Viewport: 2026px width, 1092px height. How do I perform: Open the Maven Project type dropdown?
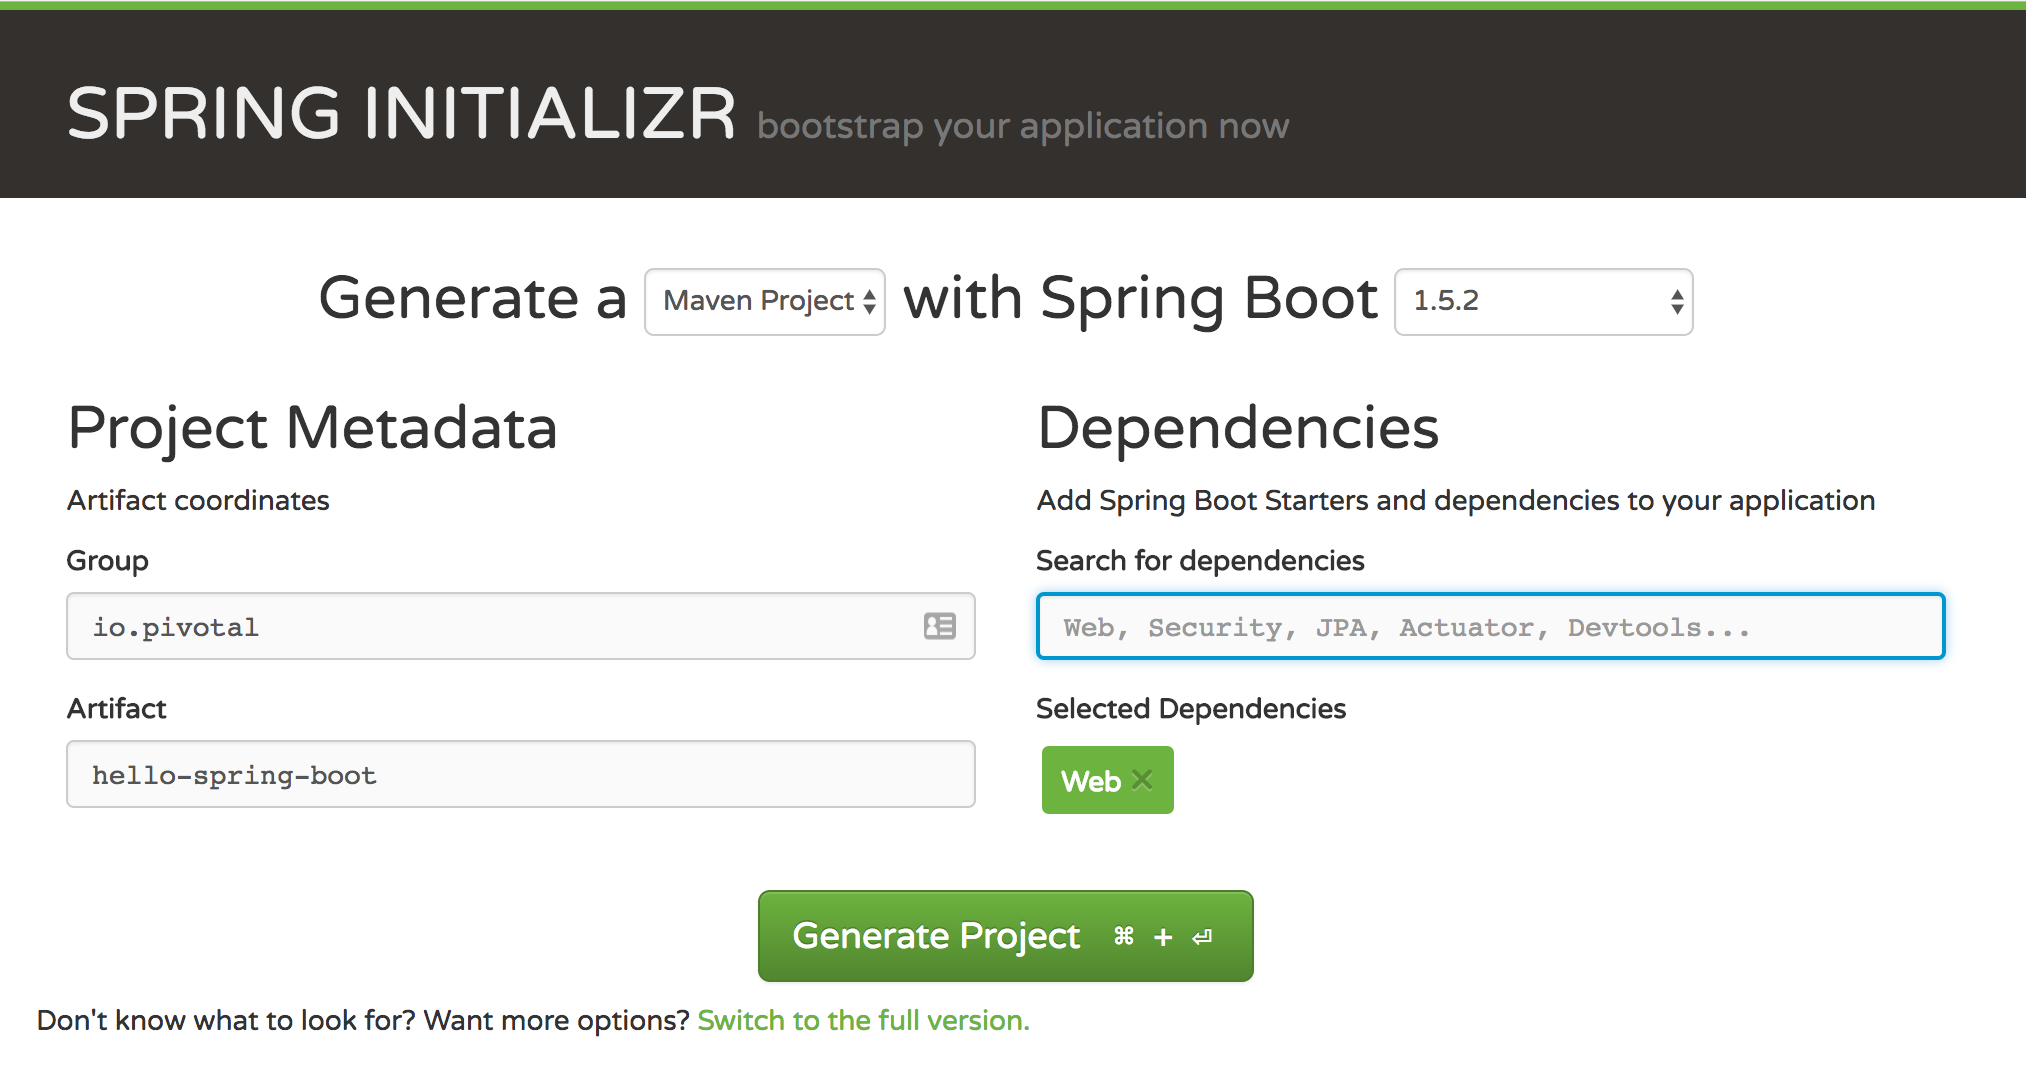click(765, 301)
